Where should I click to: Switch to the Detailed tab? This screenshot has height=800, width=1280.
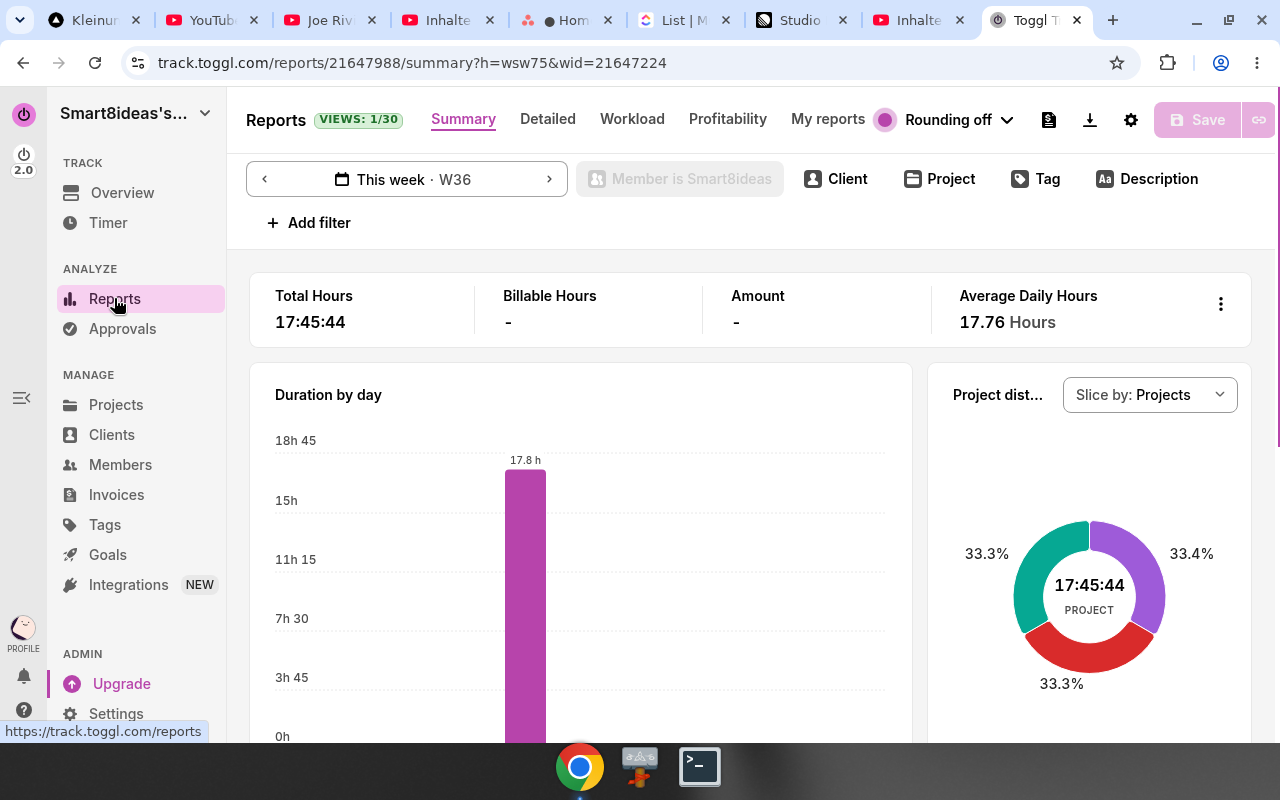click(x=548, y=119)
